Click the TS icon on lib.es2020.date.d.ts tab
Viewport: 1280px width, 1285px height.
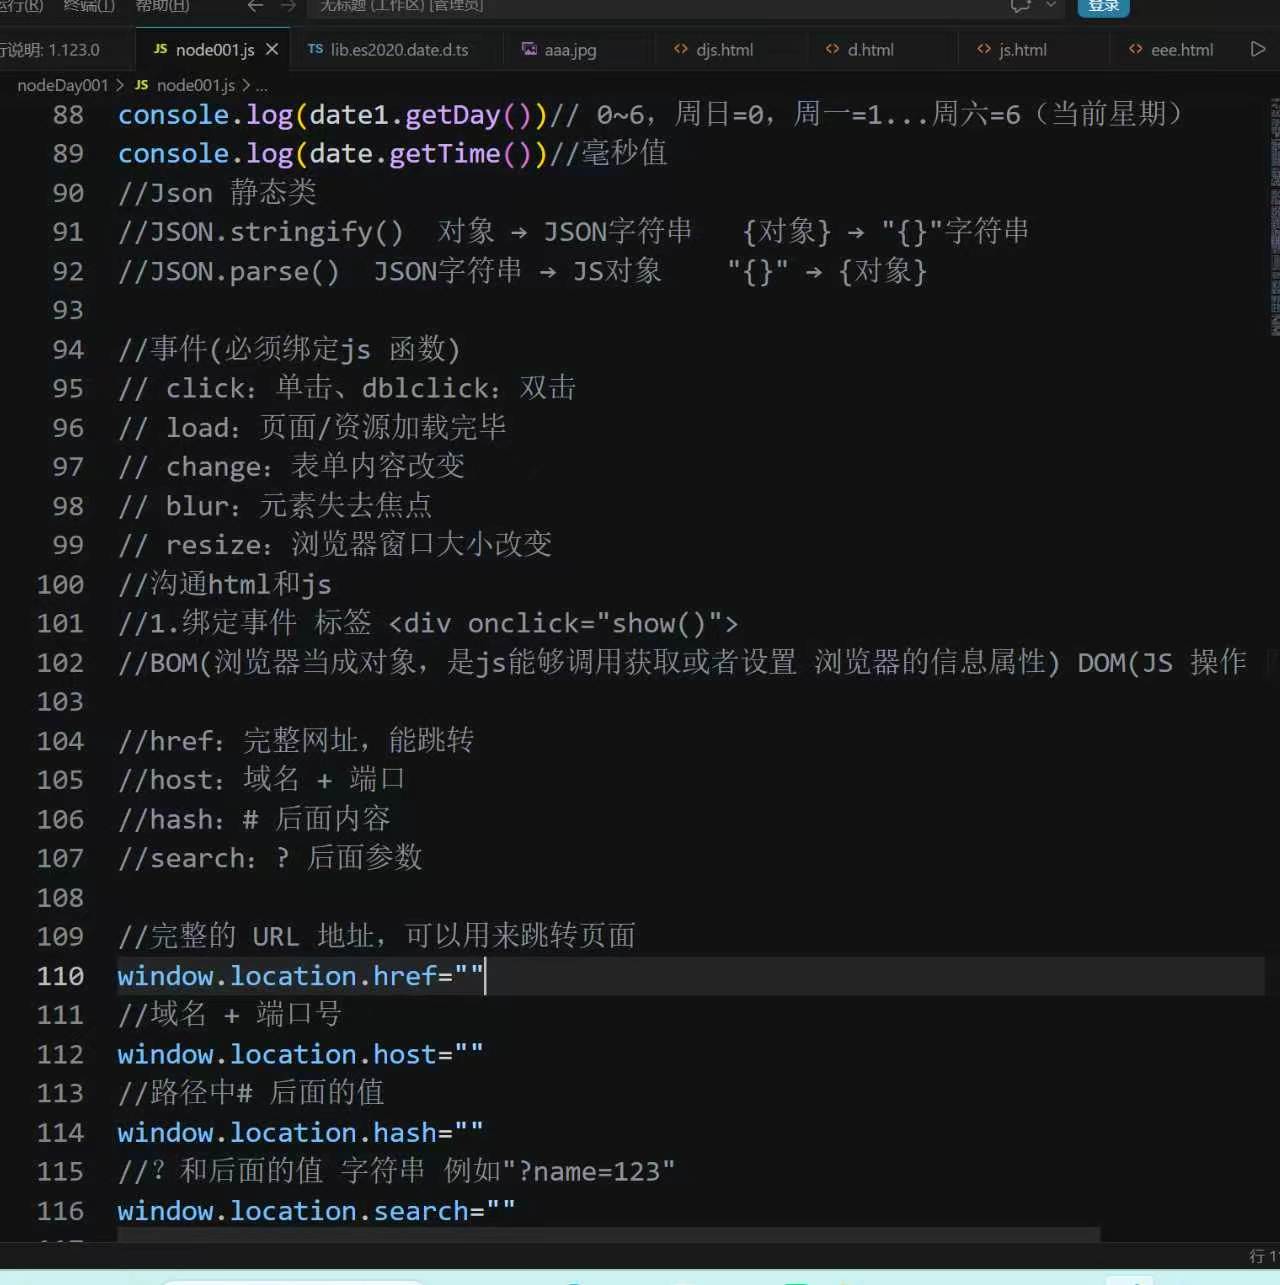[x=315, y=49]
